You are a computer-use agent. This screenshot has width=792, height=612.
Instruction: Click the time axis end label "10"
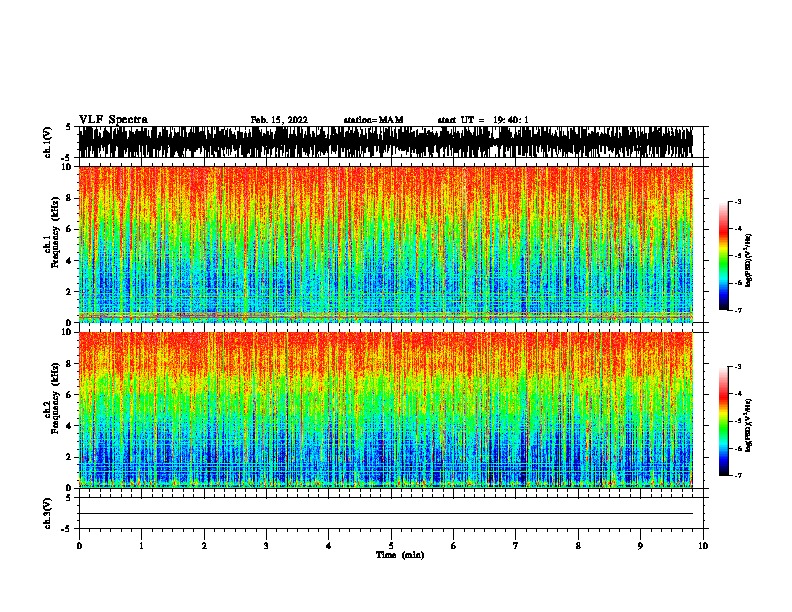(x=703, y=546)
